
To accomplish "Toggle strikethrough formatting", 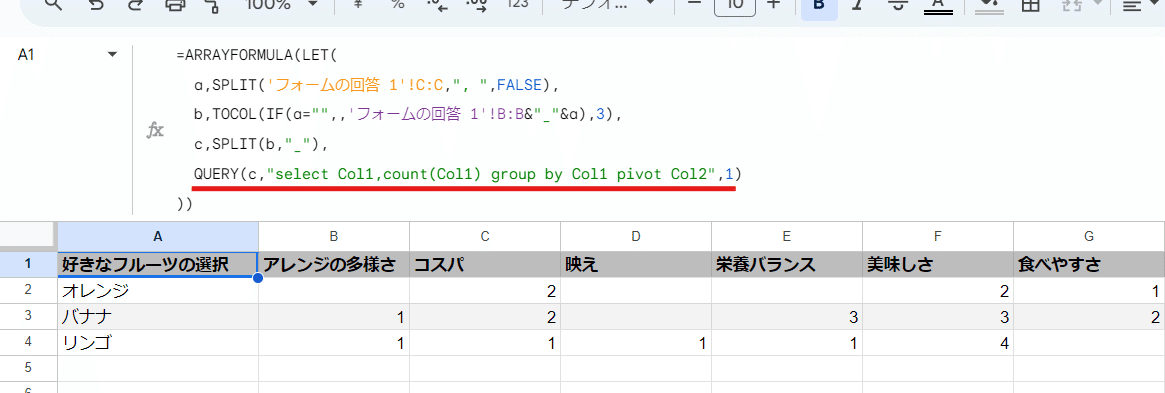I will pos(898,4).
